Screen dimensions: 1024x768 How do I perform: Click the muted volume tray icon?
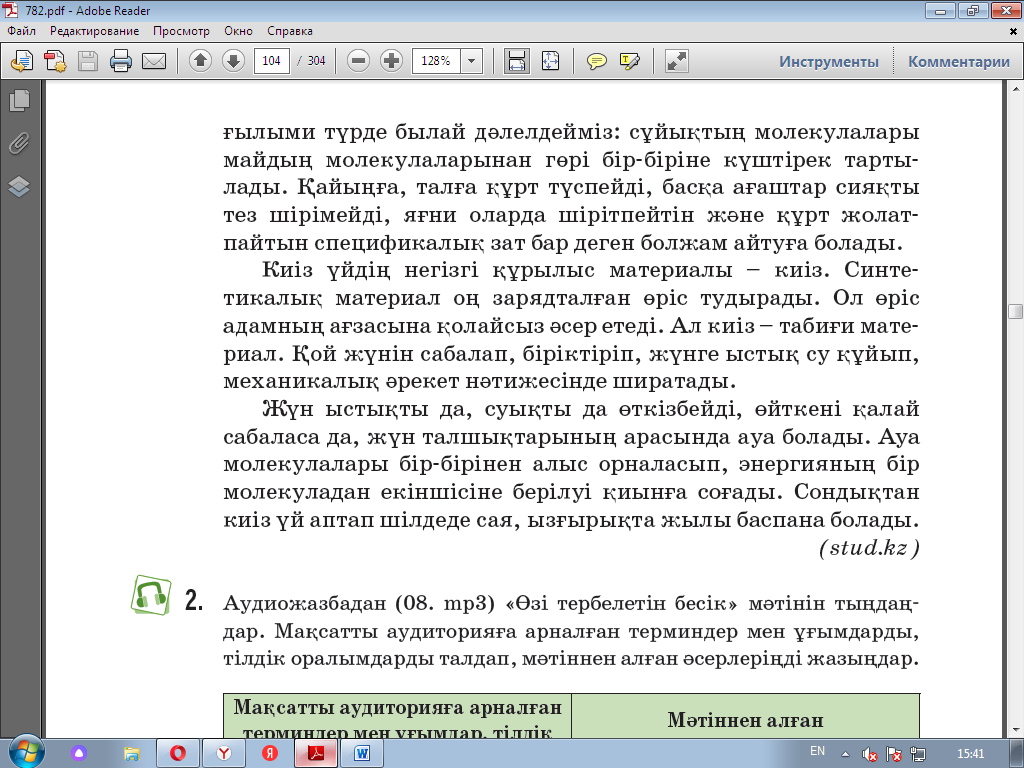[x=869, y=754]
